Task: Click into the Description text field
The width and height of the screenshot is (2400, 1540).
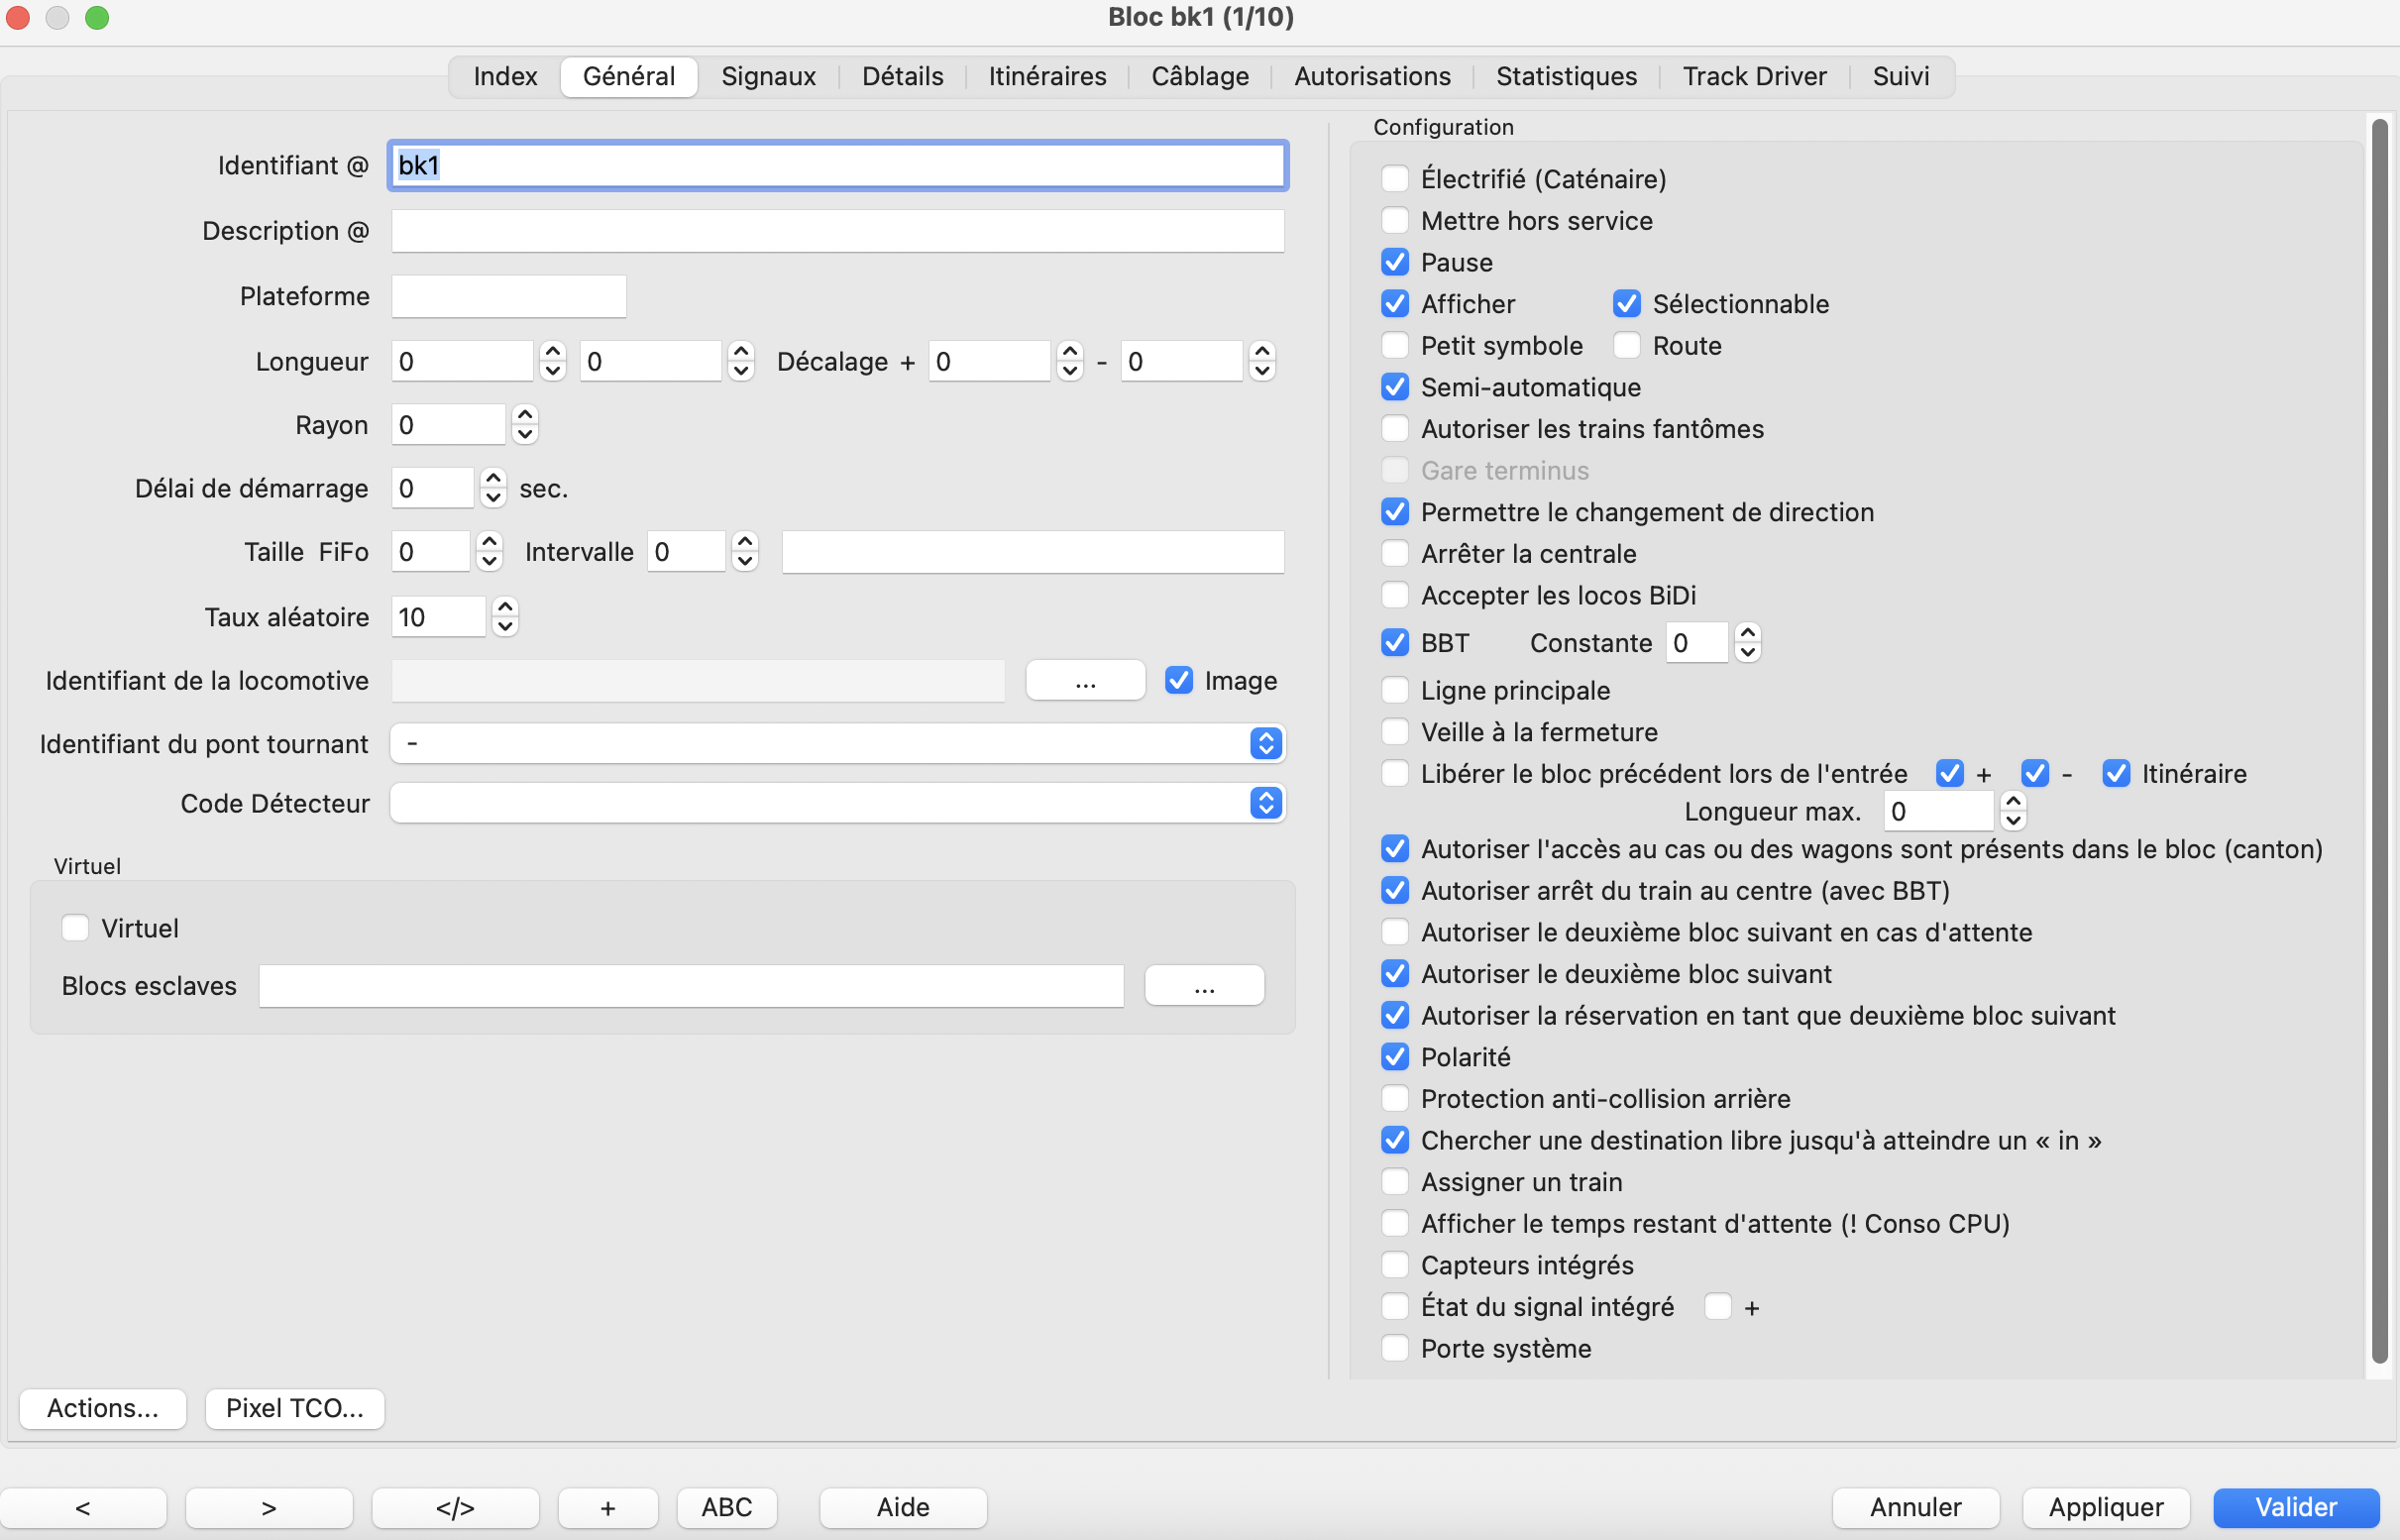Action: (x=837, y=231)
